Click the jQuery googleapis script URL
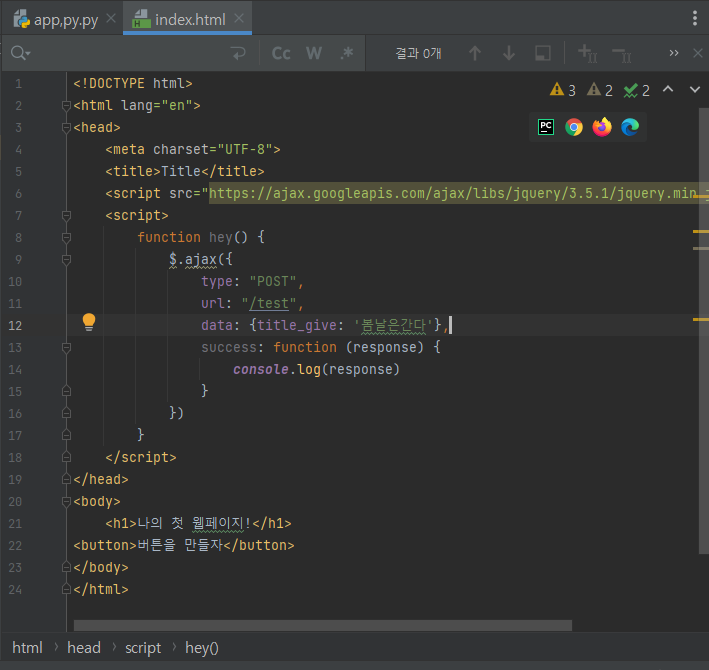The image size is (709, 670). 458,193
